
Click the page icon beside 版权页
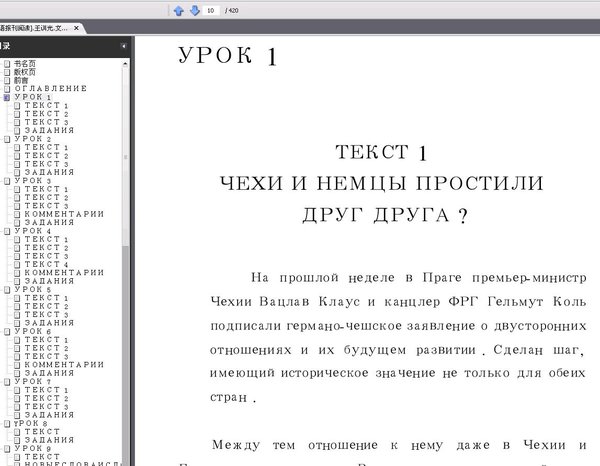pyautogui.click(x=6, y=72)
